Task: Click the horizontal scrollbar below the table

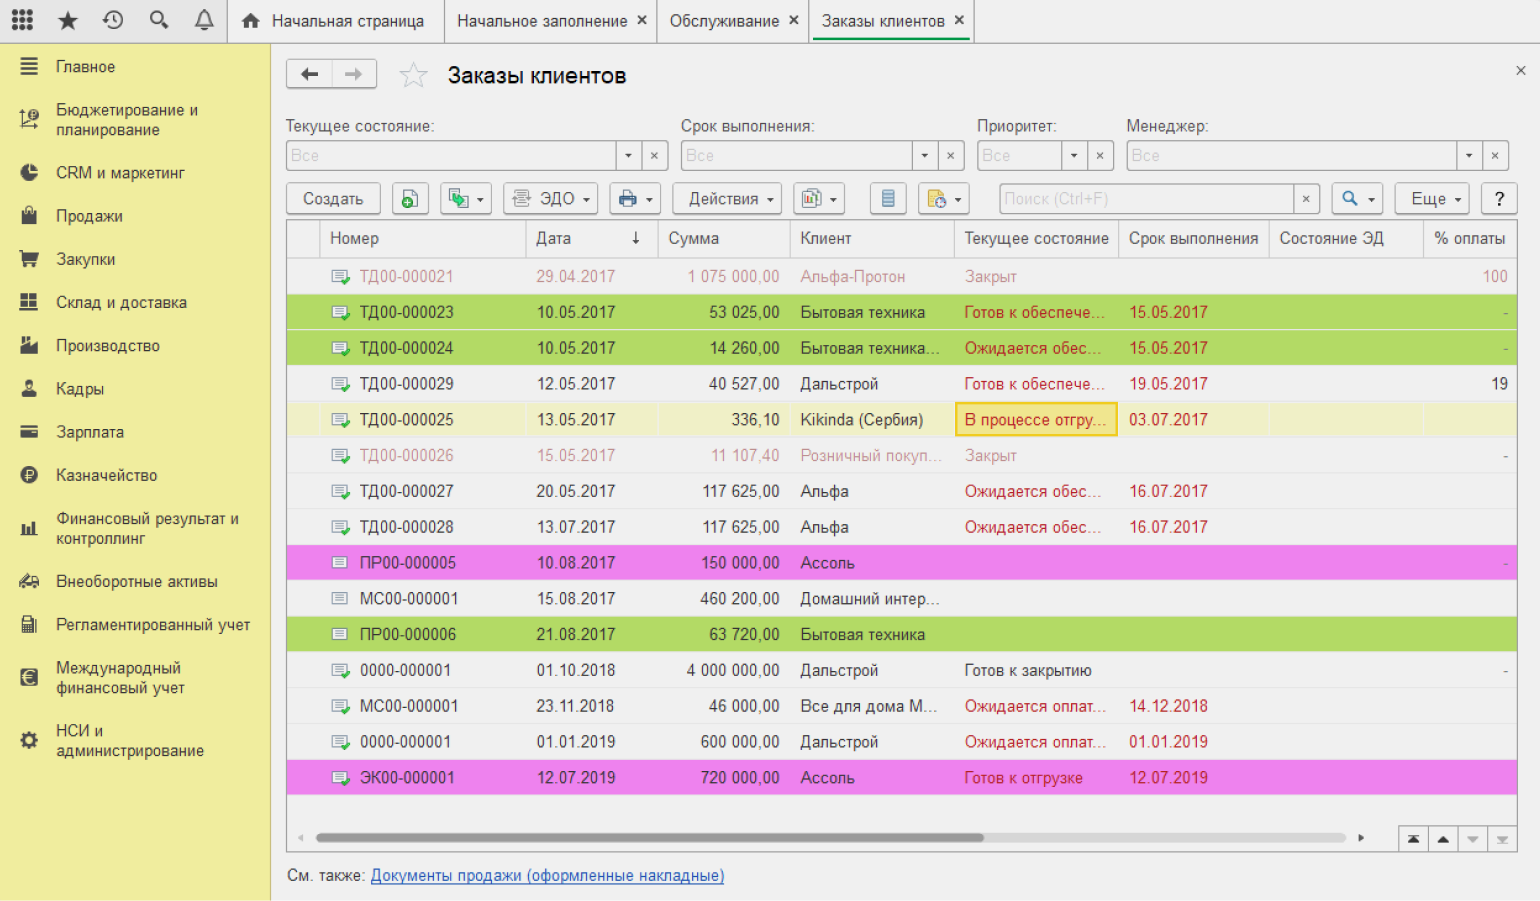Action: (650, 838)
